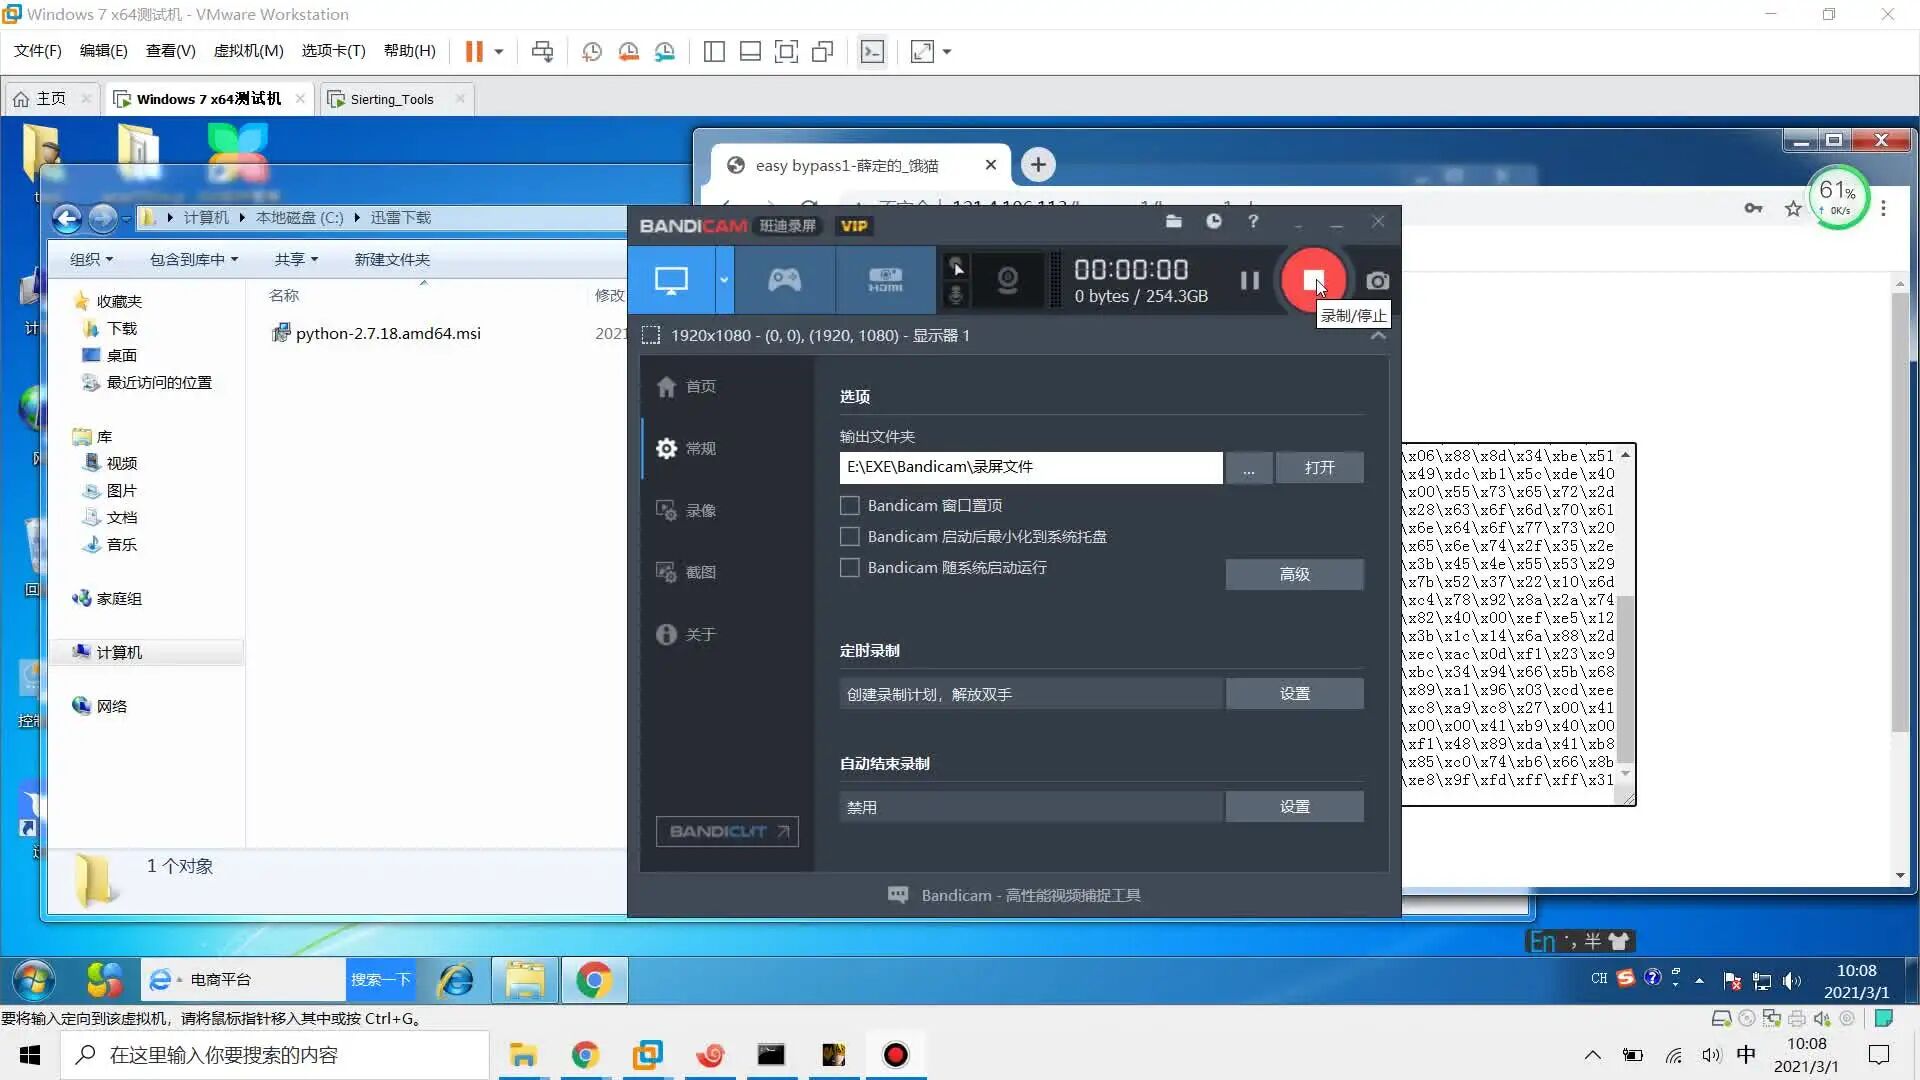Click the shellcode textarea scrollbar
The image size is (1920, 1080).
[1626, 678]
